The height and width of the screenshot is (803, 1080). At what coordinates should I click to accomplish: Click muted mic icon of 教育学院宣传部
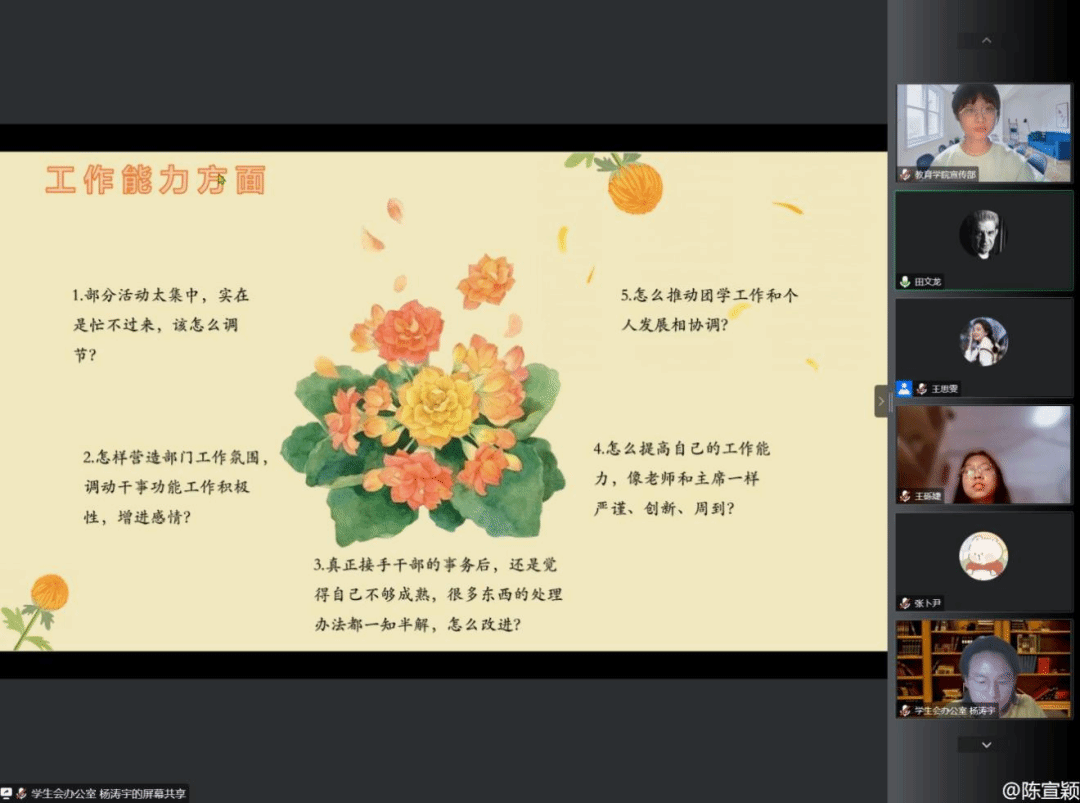coord(905,175)
